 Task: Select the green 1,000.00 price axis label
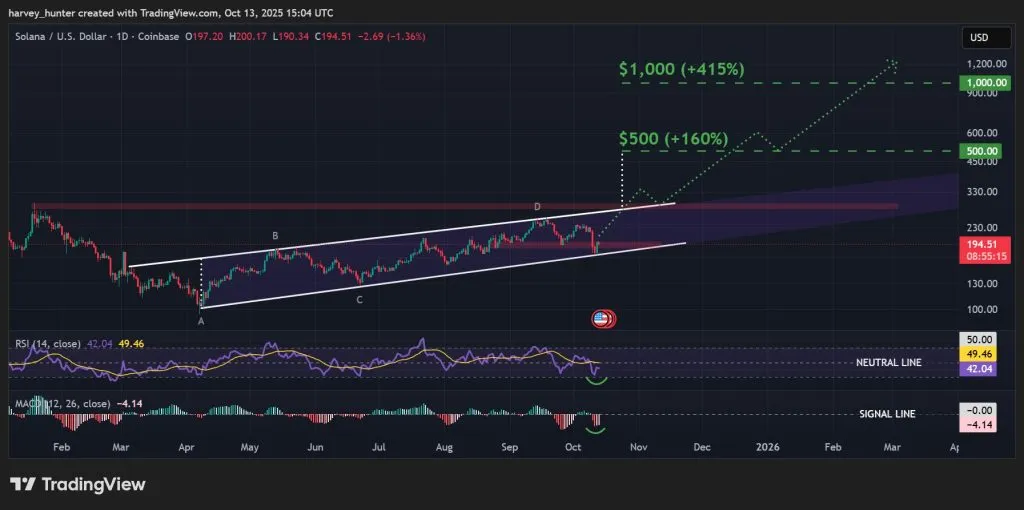coord(984,83)
